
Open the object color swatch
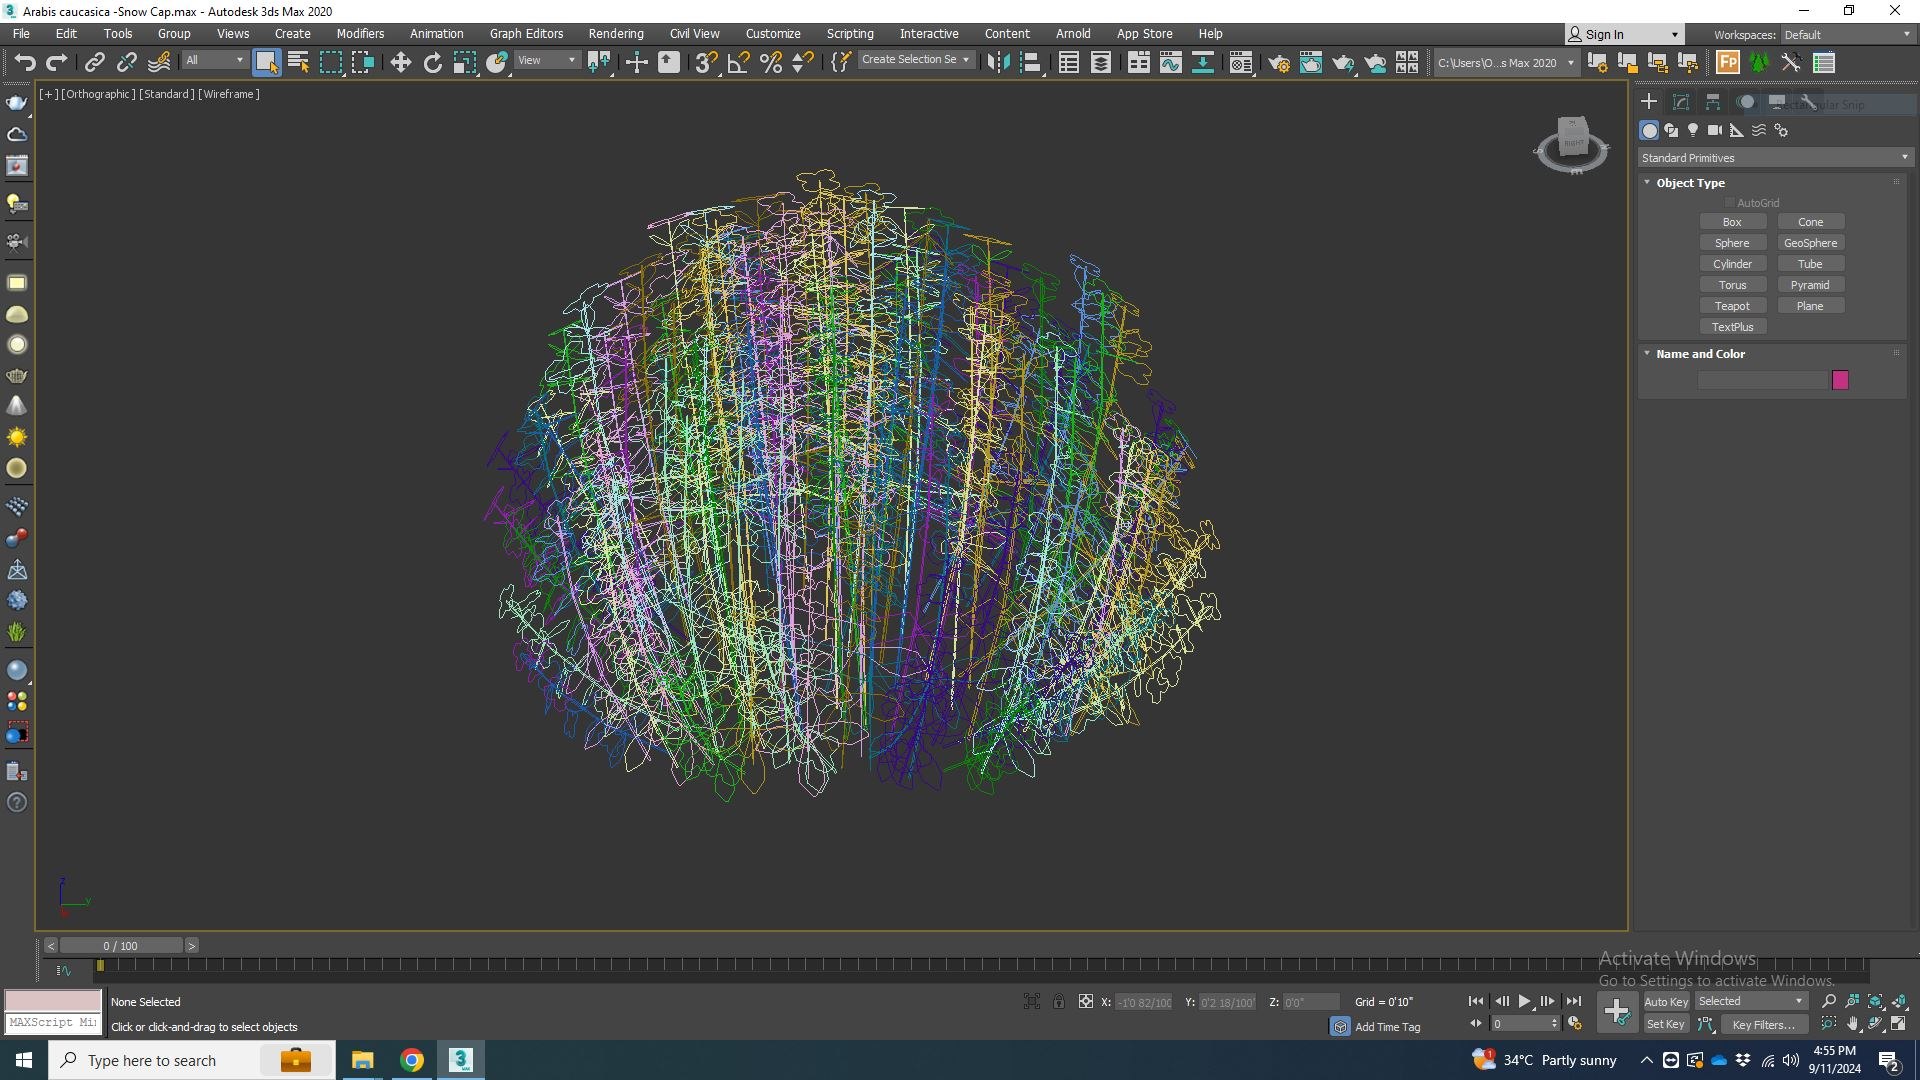click(x=1840, y=380)
